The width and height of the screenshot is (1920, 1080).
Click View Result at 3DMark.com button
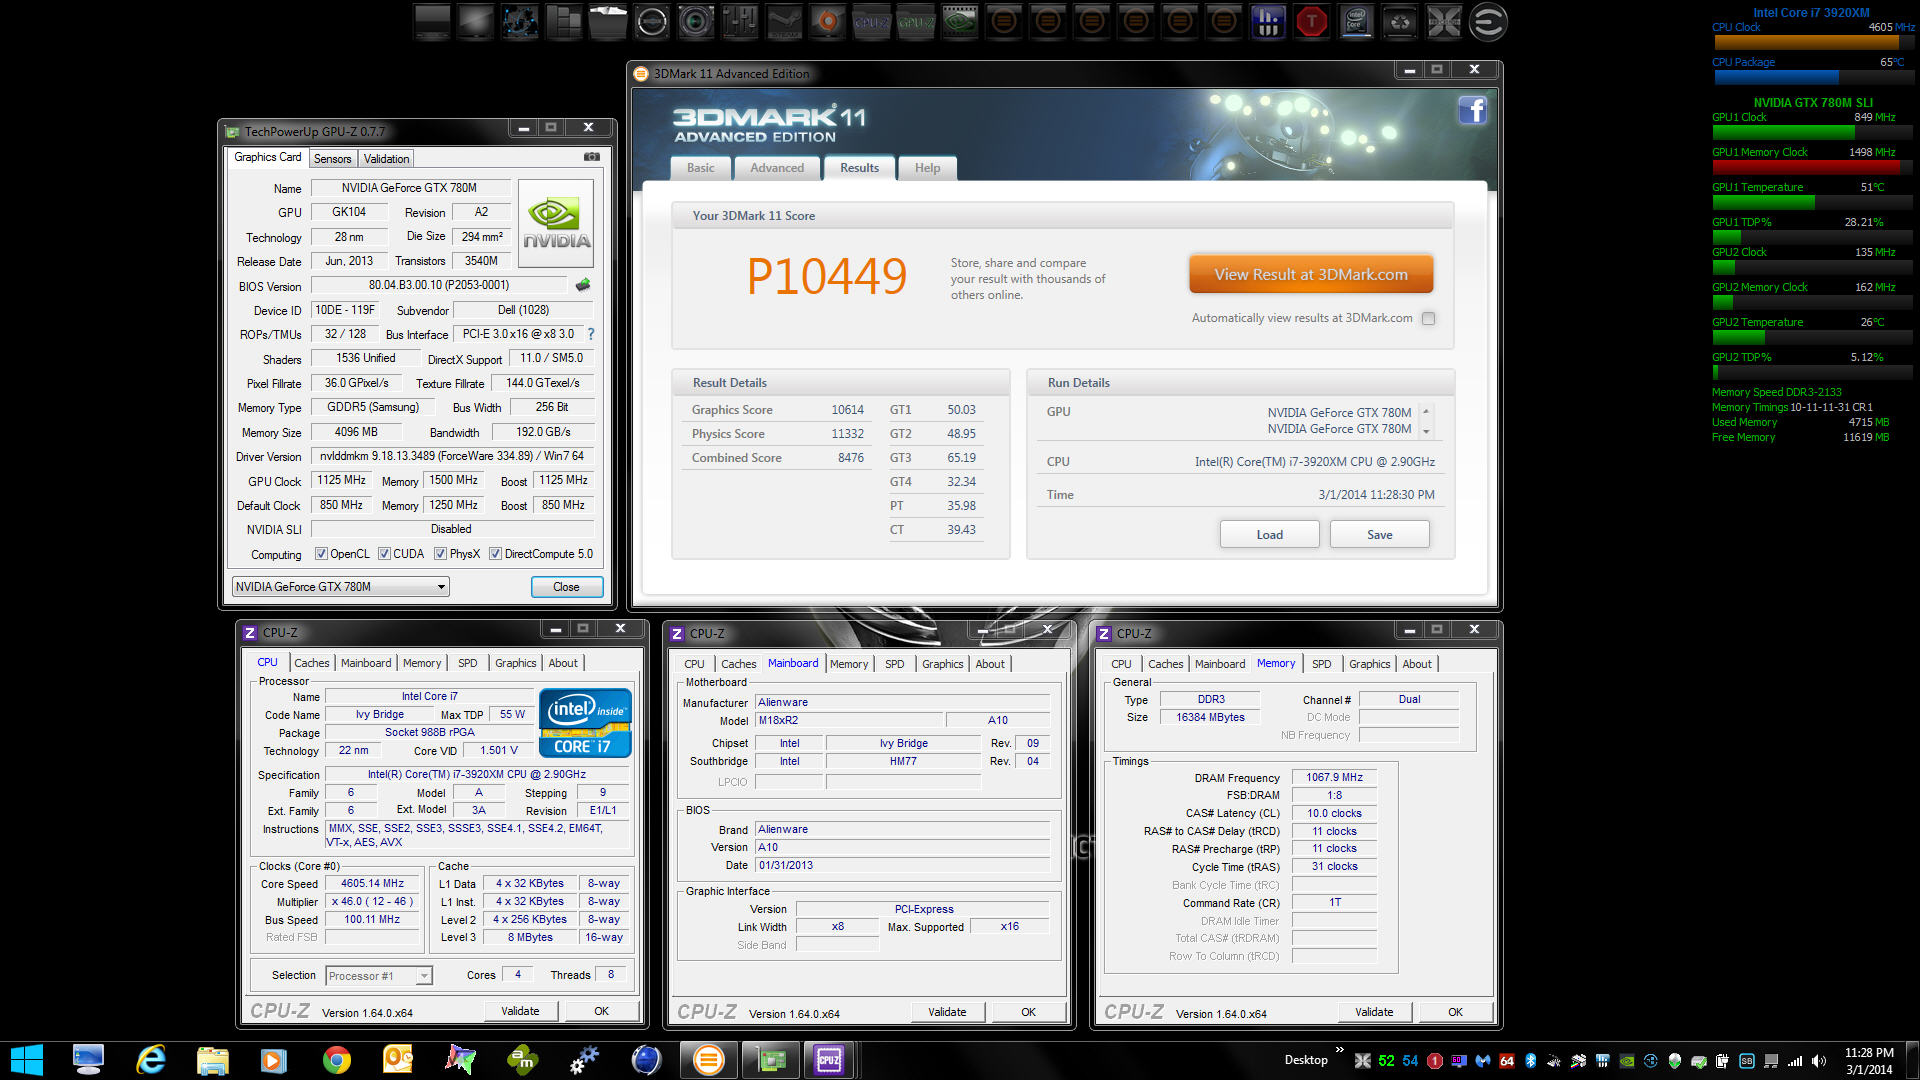1310,274
